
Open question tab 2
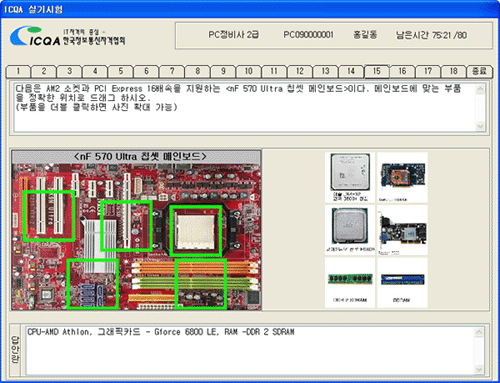pyautogui.click(x=44, y=71)
